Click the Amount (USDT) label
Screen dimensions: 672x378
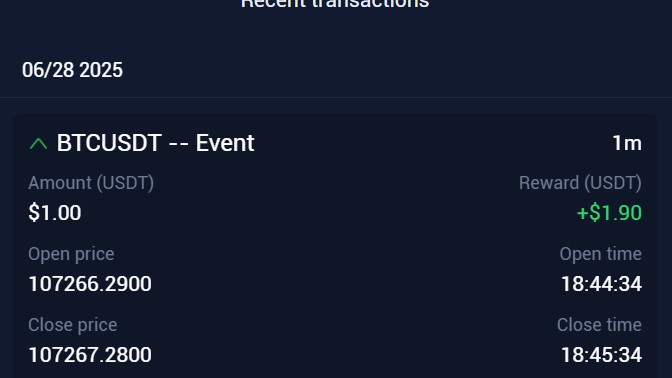pyautogui.click(x=91, y=183)
